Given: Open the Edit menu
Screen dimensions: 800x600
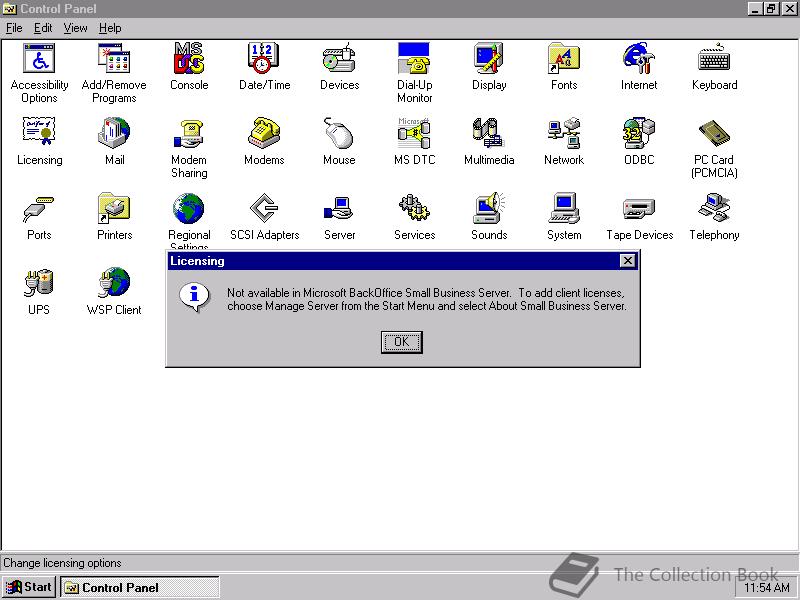Looking at the screenshot, I should coord(43,28).
